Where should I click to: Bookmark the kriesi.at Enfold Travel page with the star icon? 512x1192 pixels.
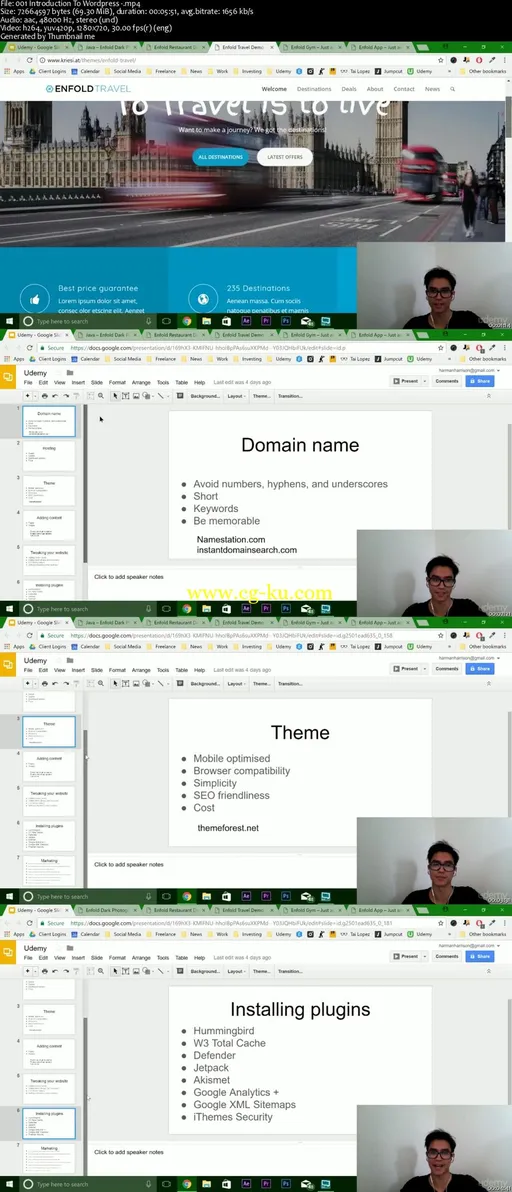(440, 60)
